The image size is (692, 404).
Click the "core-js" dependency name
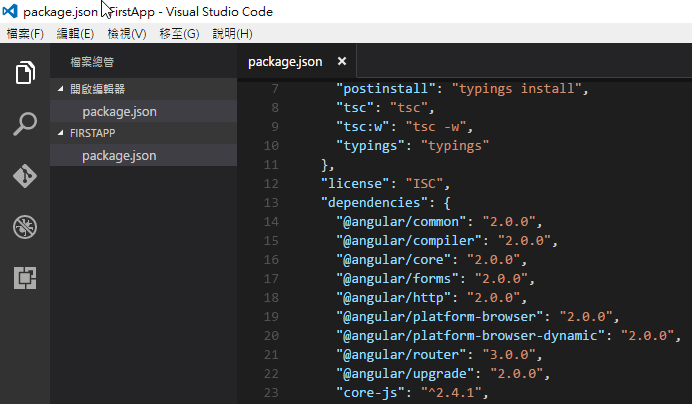[370, 393]
